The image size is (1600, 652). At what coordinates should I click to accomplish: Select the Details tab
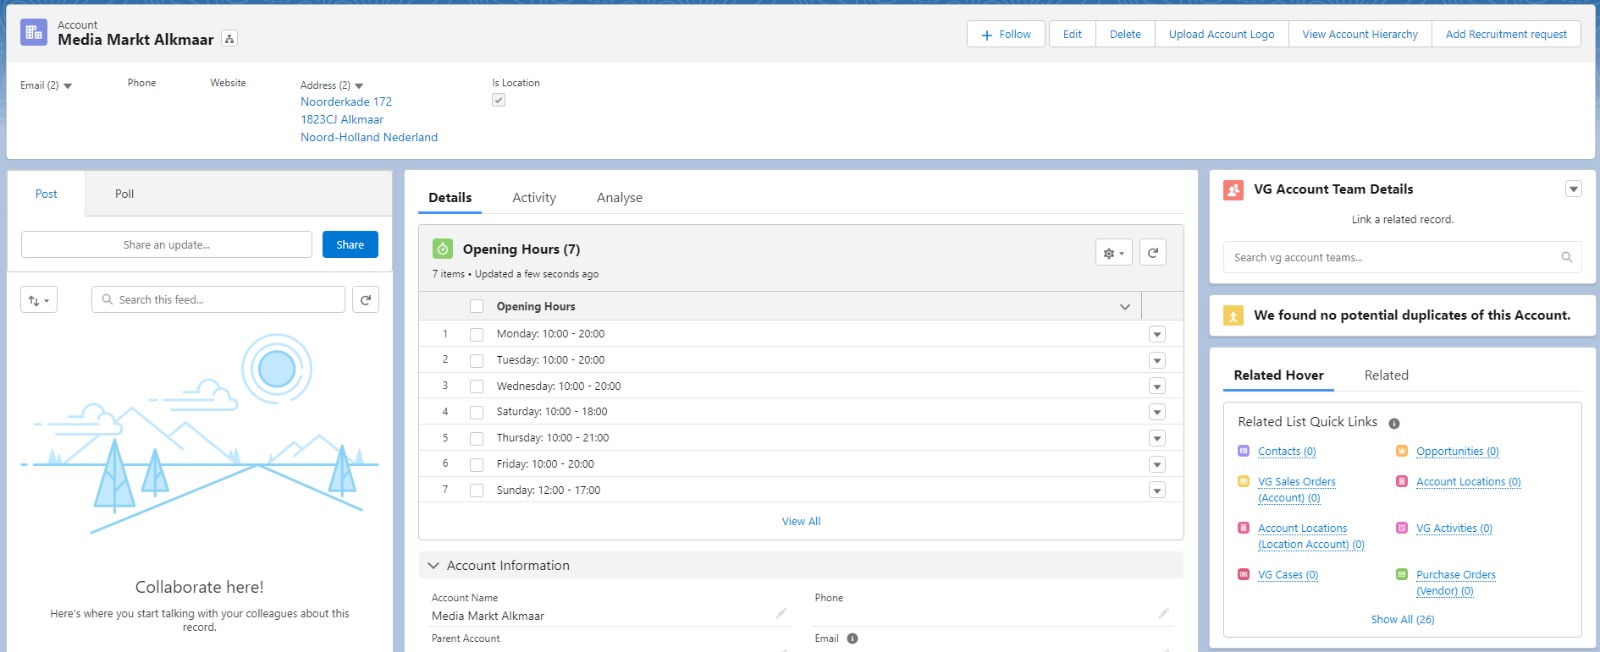450,198
